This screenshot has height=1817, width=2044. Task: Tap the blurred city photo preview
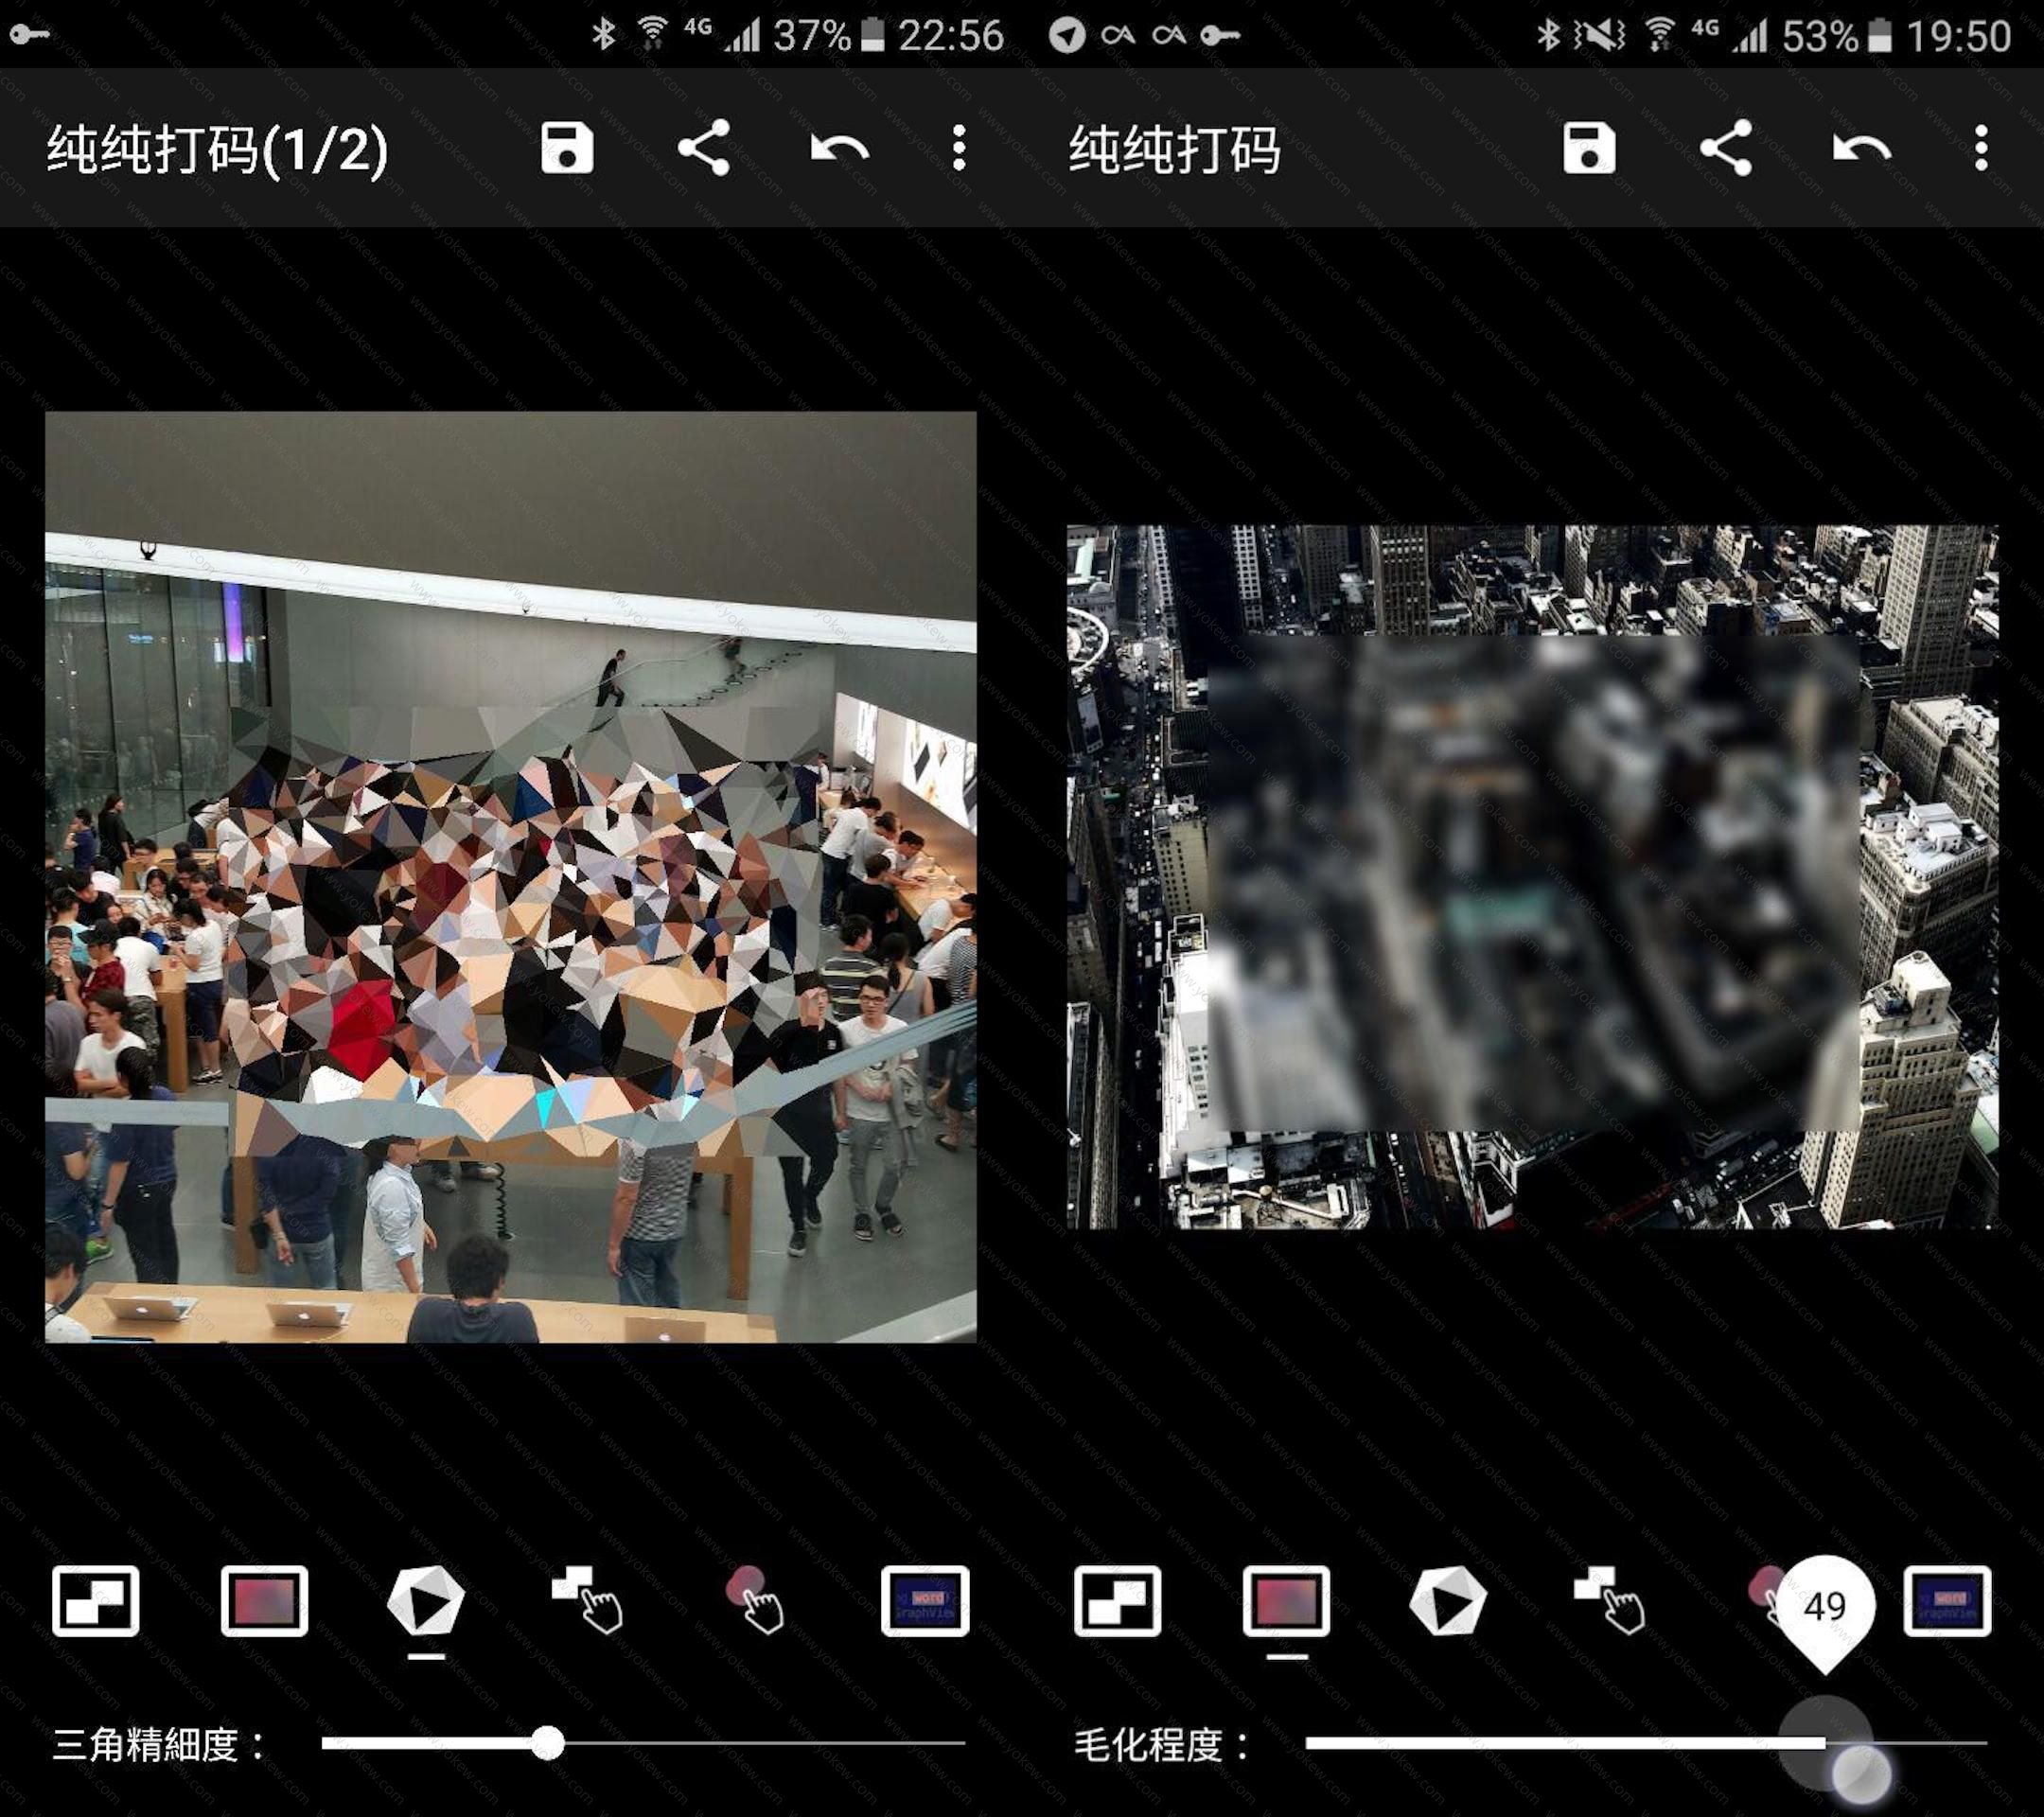click(1532, 877)
